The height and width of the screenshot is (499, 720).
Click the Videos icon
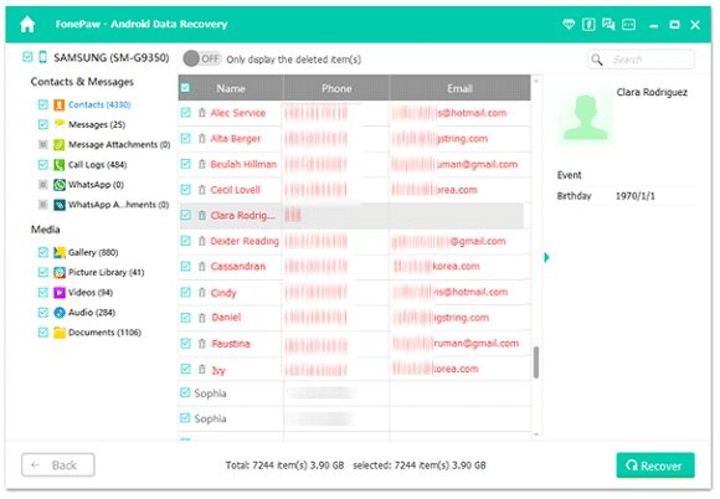59,292
